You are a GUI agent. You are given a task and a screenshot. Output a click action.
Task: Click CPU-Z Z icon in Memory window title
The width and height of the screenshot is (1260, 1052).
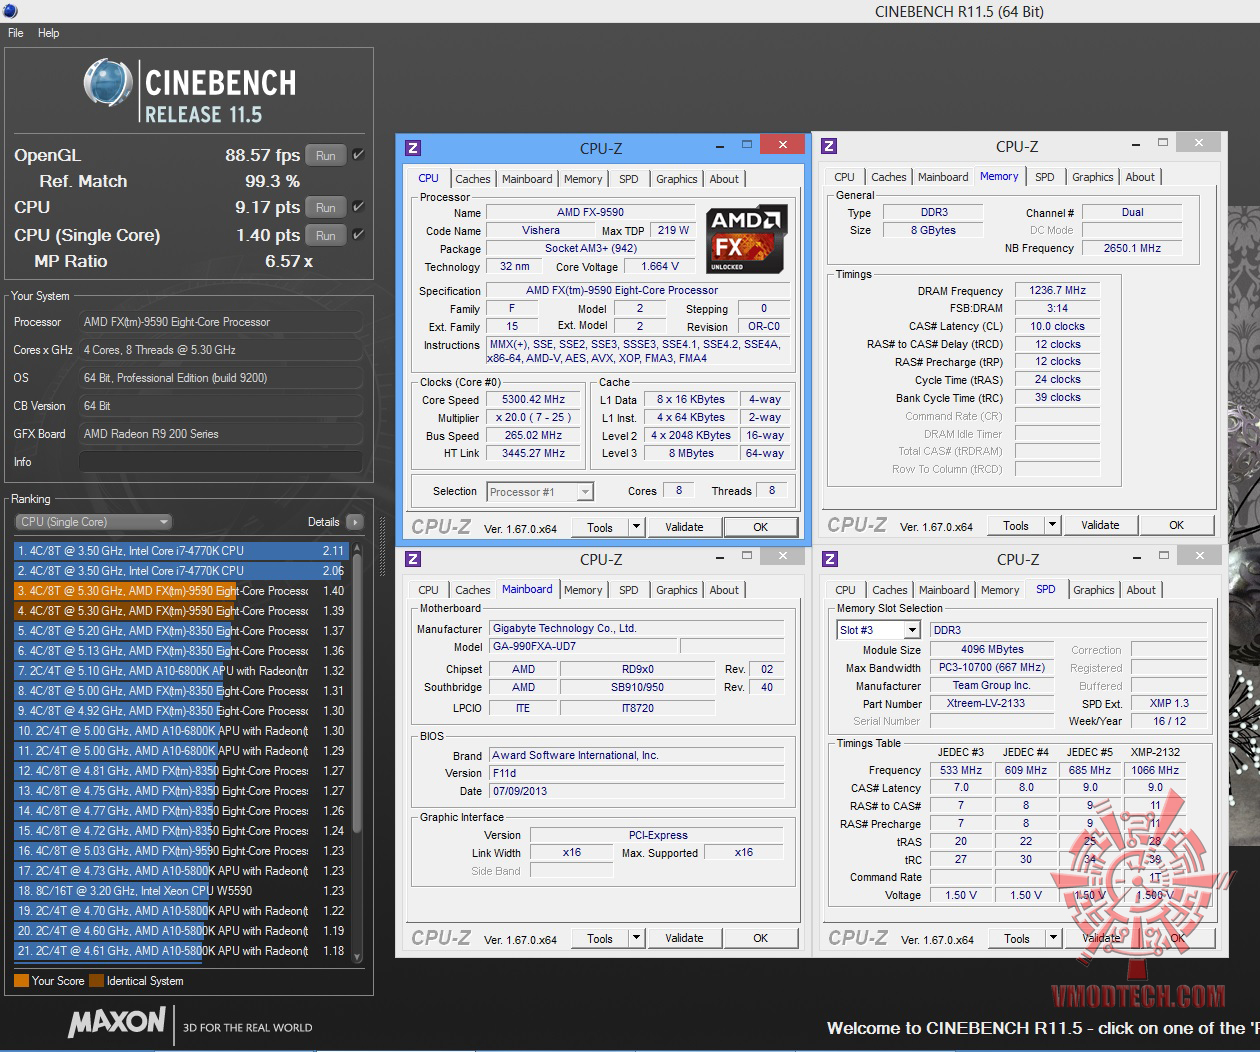click(x=829, y=146)
